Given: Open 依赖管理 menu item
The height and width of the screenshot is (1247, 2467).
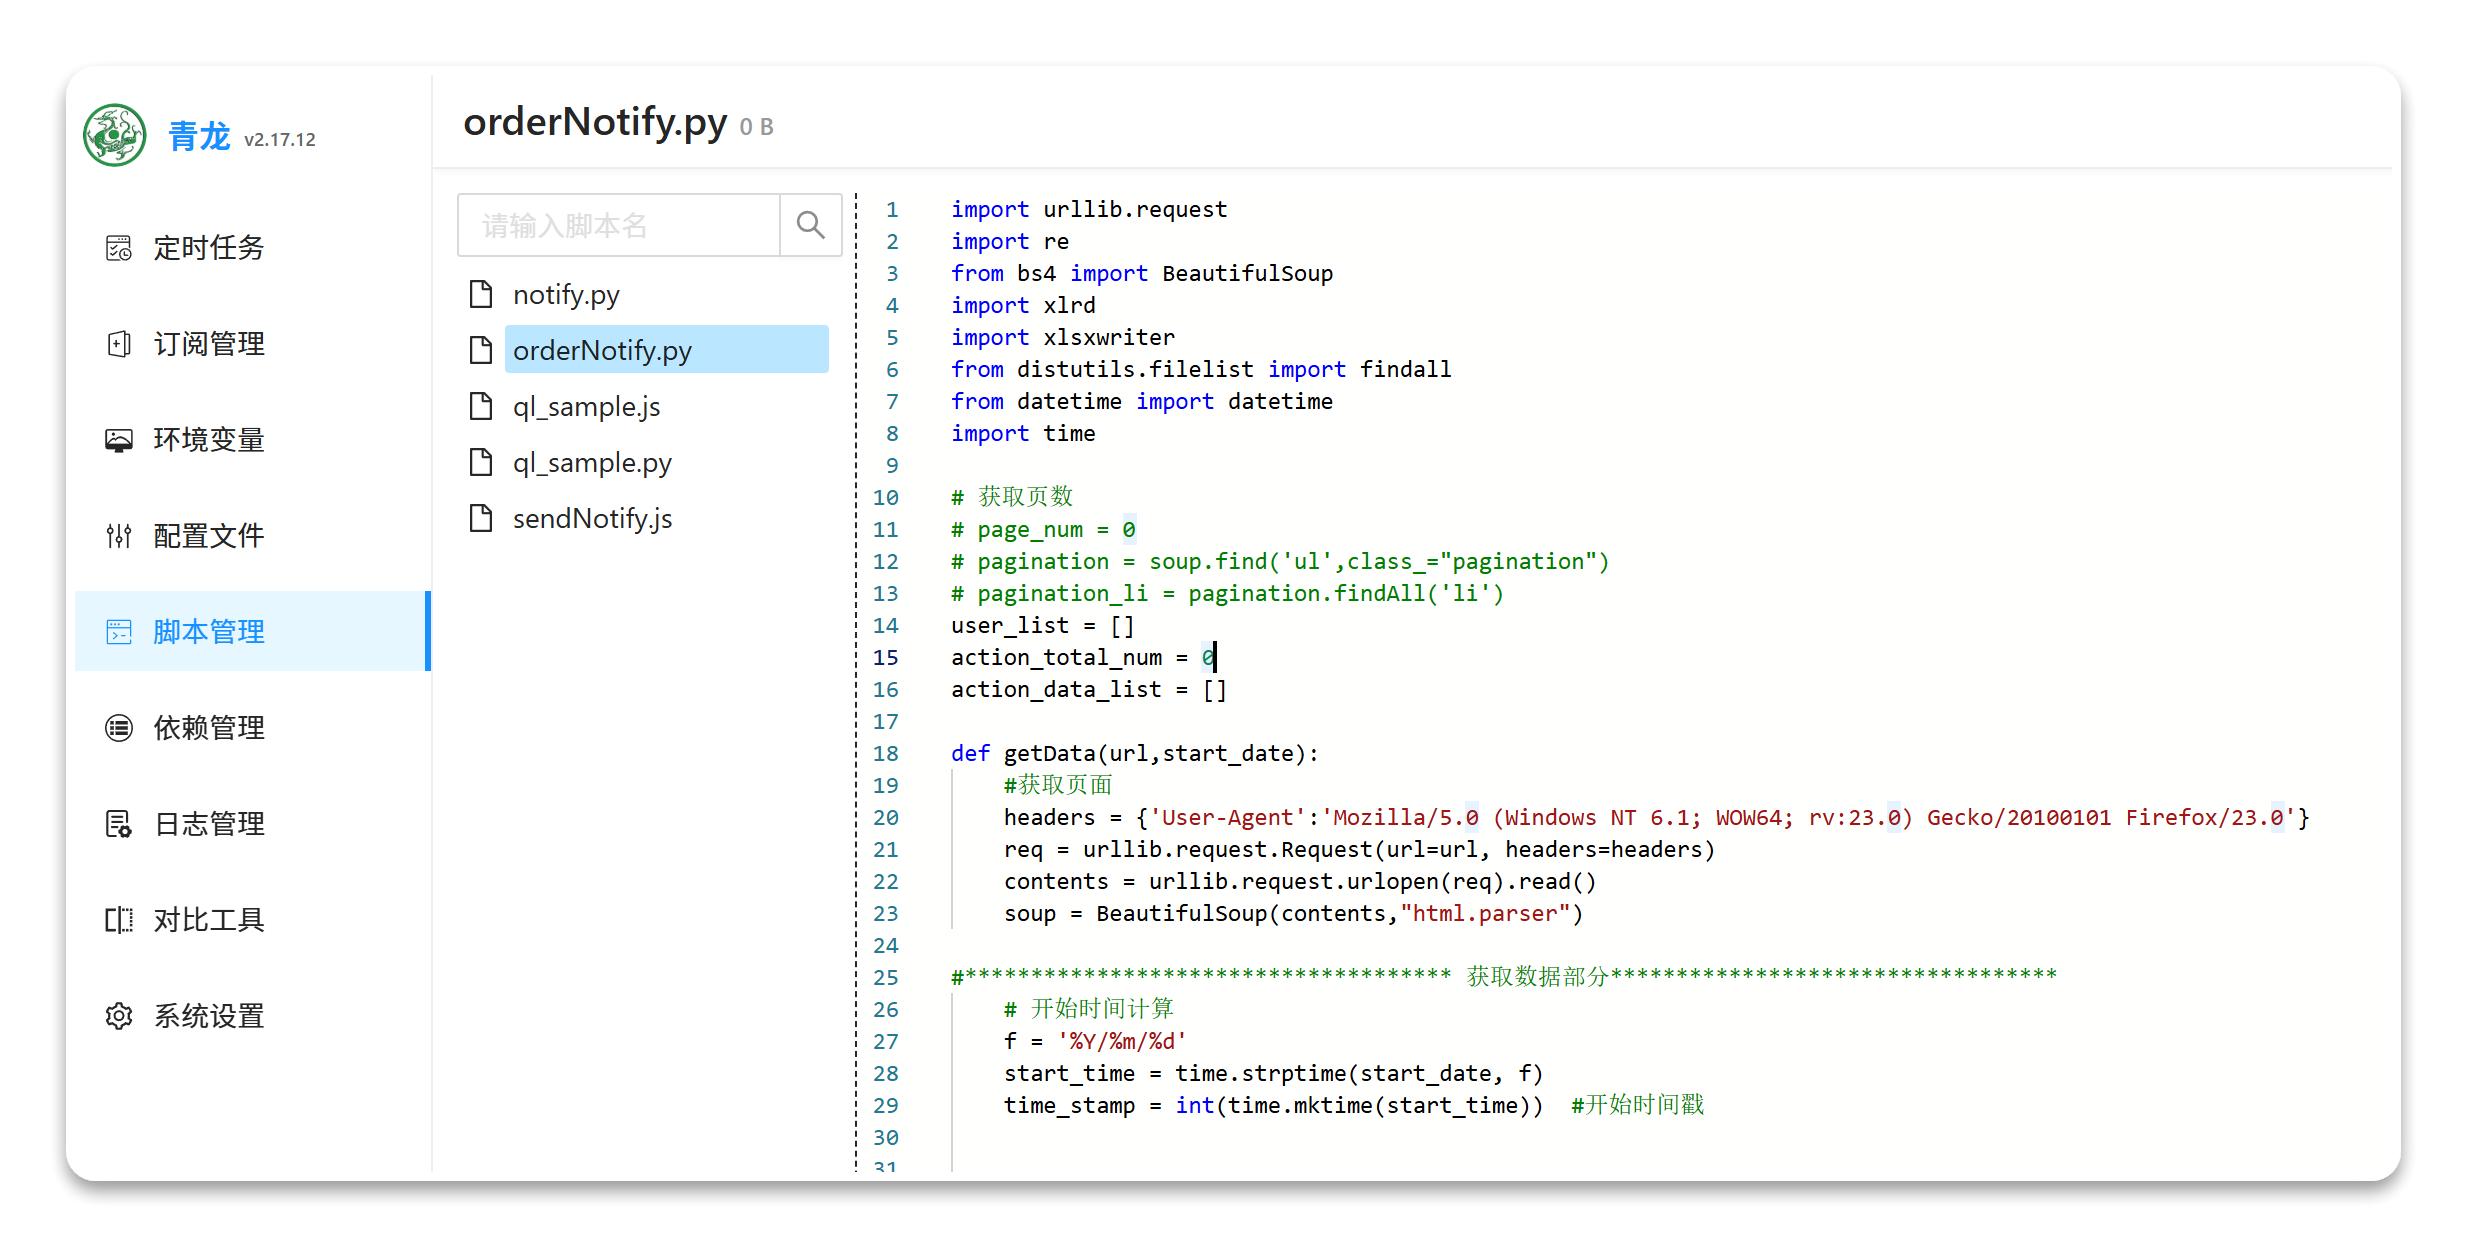Looking at the screenshot, I should pos(253,728).
